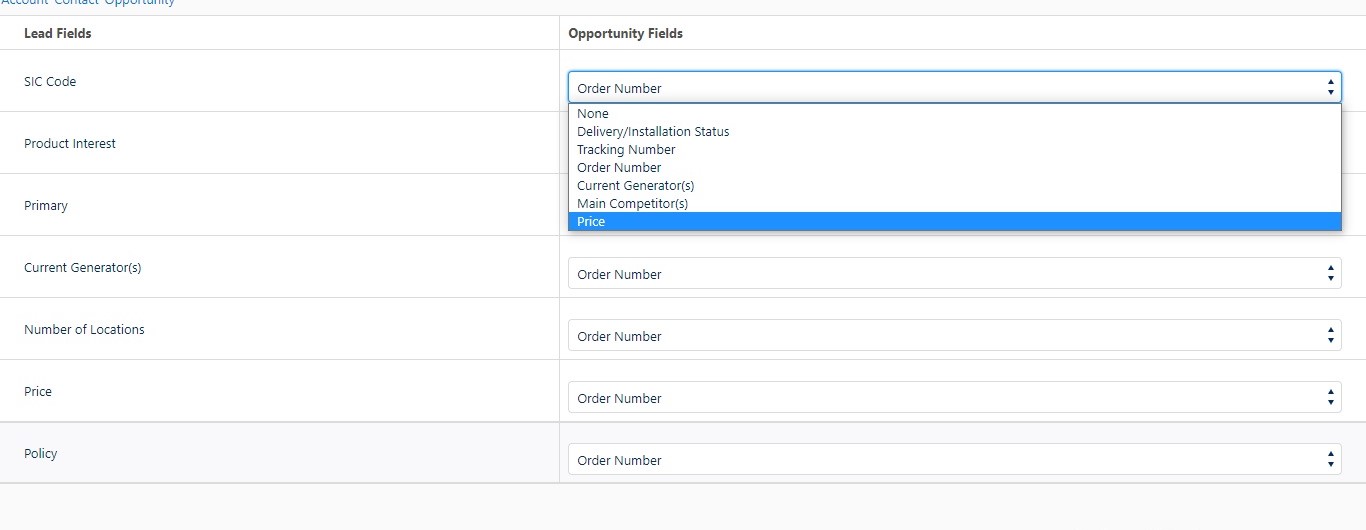The width and height of the screenshot is (1366, 530).
Task: Expand the Number of Locations mapping dropdown
Action: (x=954, y=336)
